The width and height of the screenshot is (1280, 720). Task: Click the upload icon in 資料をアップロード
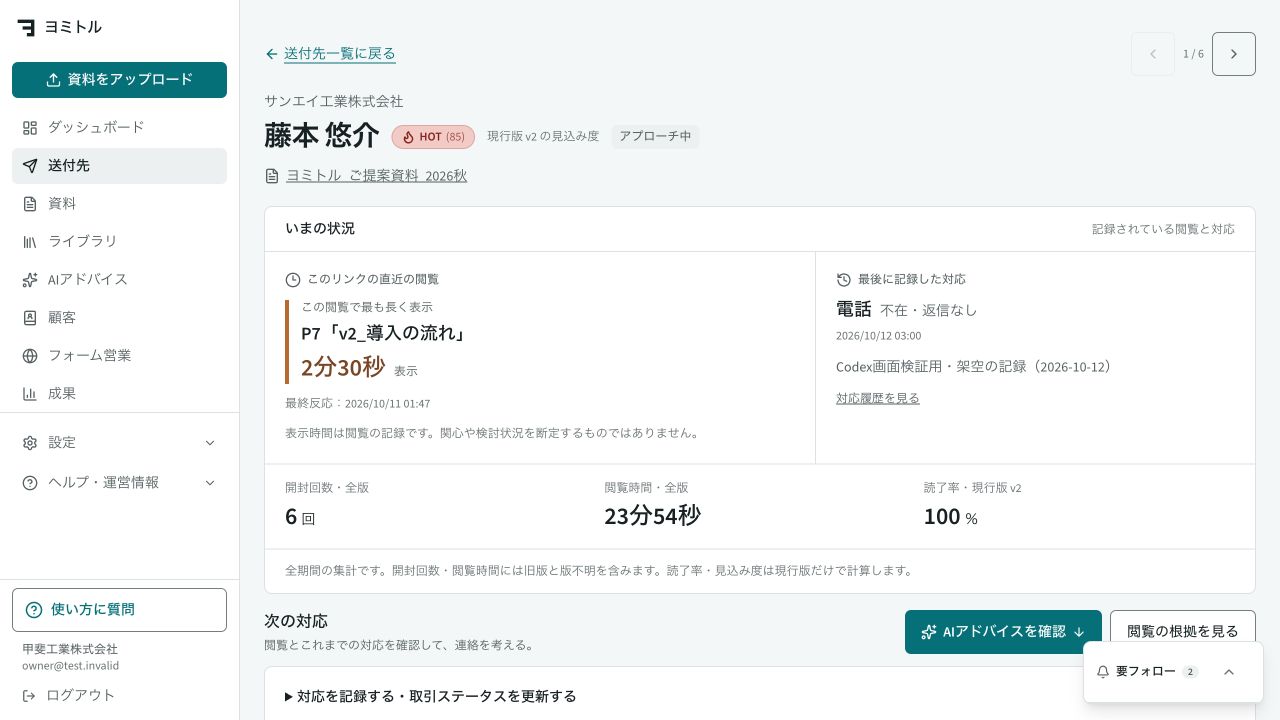[x=54, y=80]
